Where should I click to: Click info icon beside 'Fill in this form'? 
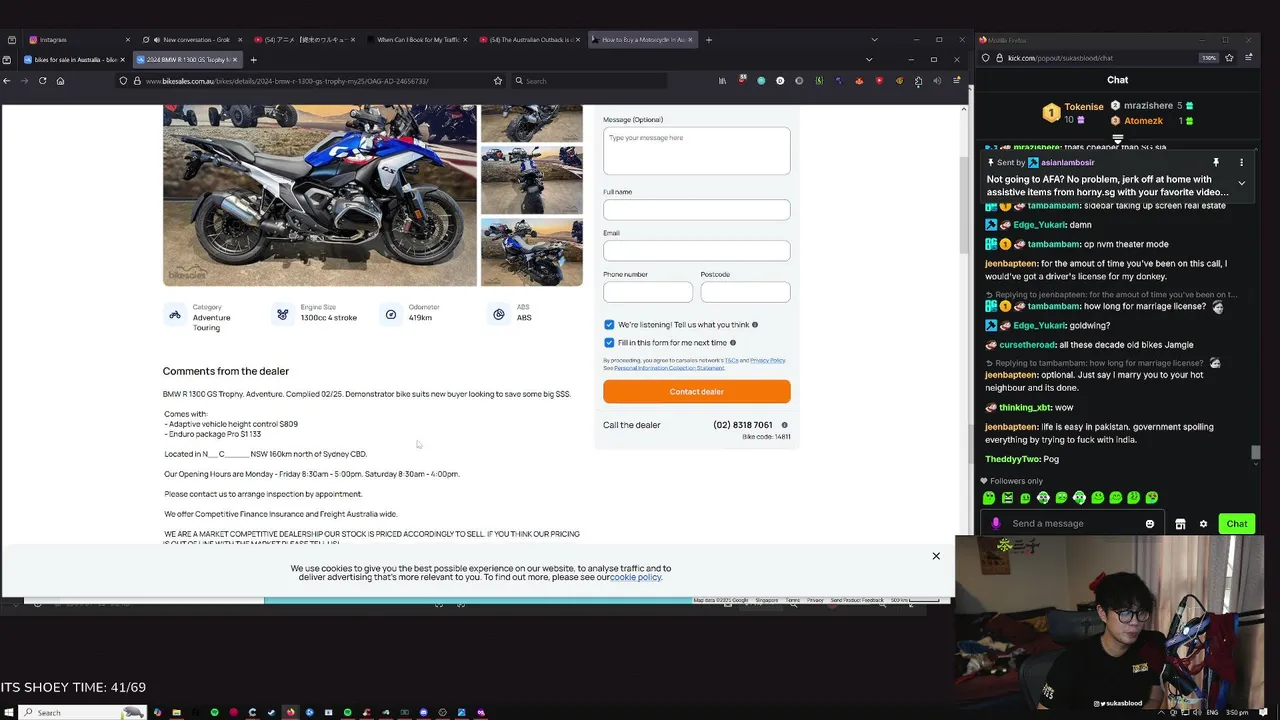(733, 343)
